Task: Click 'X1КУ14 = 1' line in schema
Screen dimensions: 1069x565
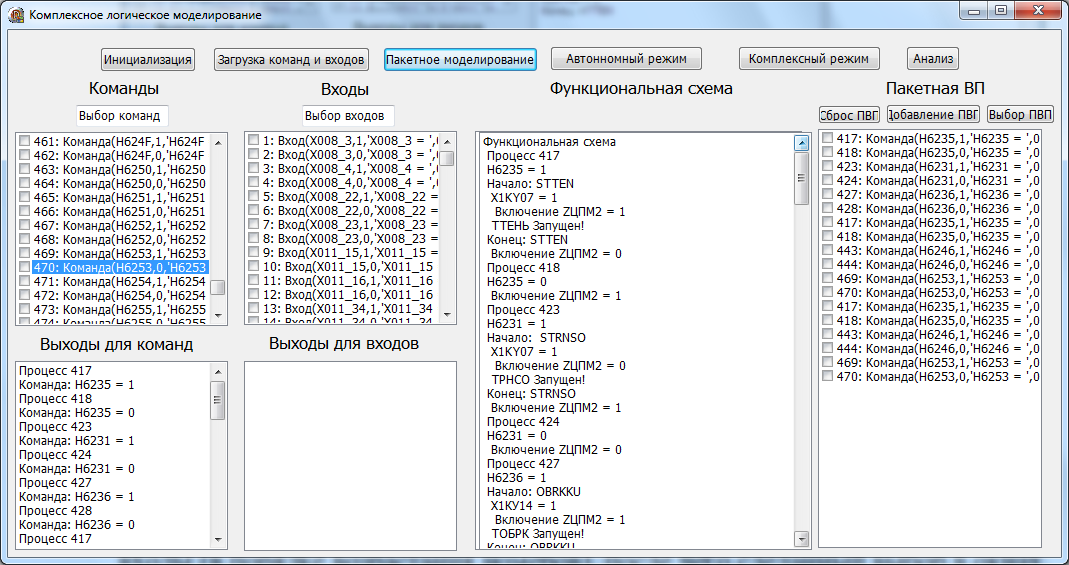Action: coord(524,506)
